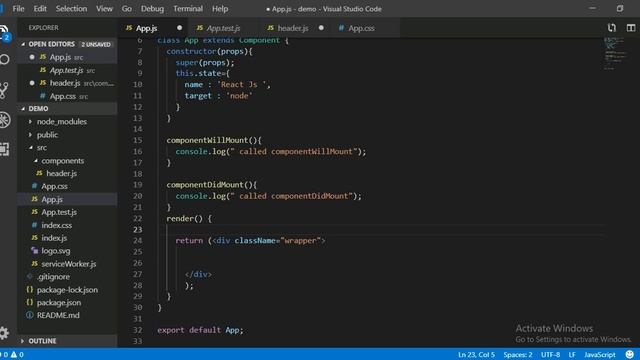Select App.css in Open Editors list
640x360 pixels.
[x=67, y=96]
